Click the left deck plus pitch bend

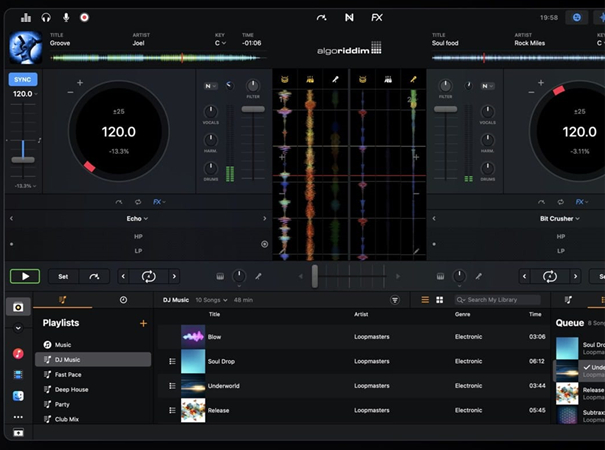(80, 83)
